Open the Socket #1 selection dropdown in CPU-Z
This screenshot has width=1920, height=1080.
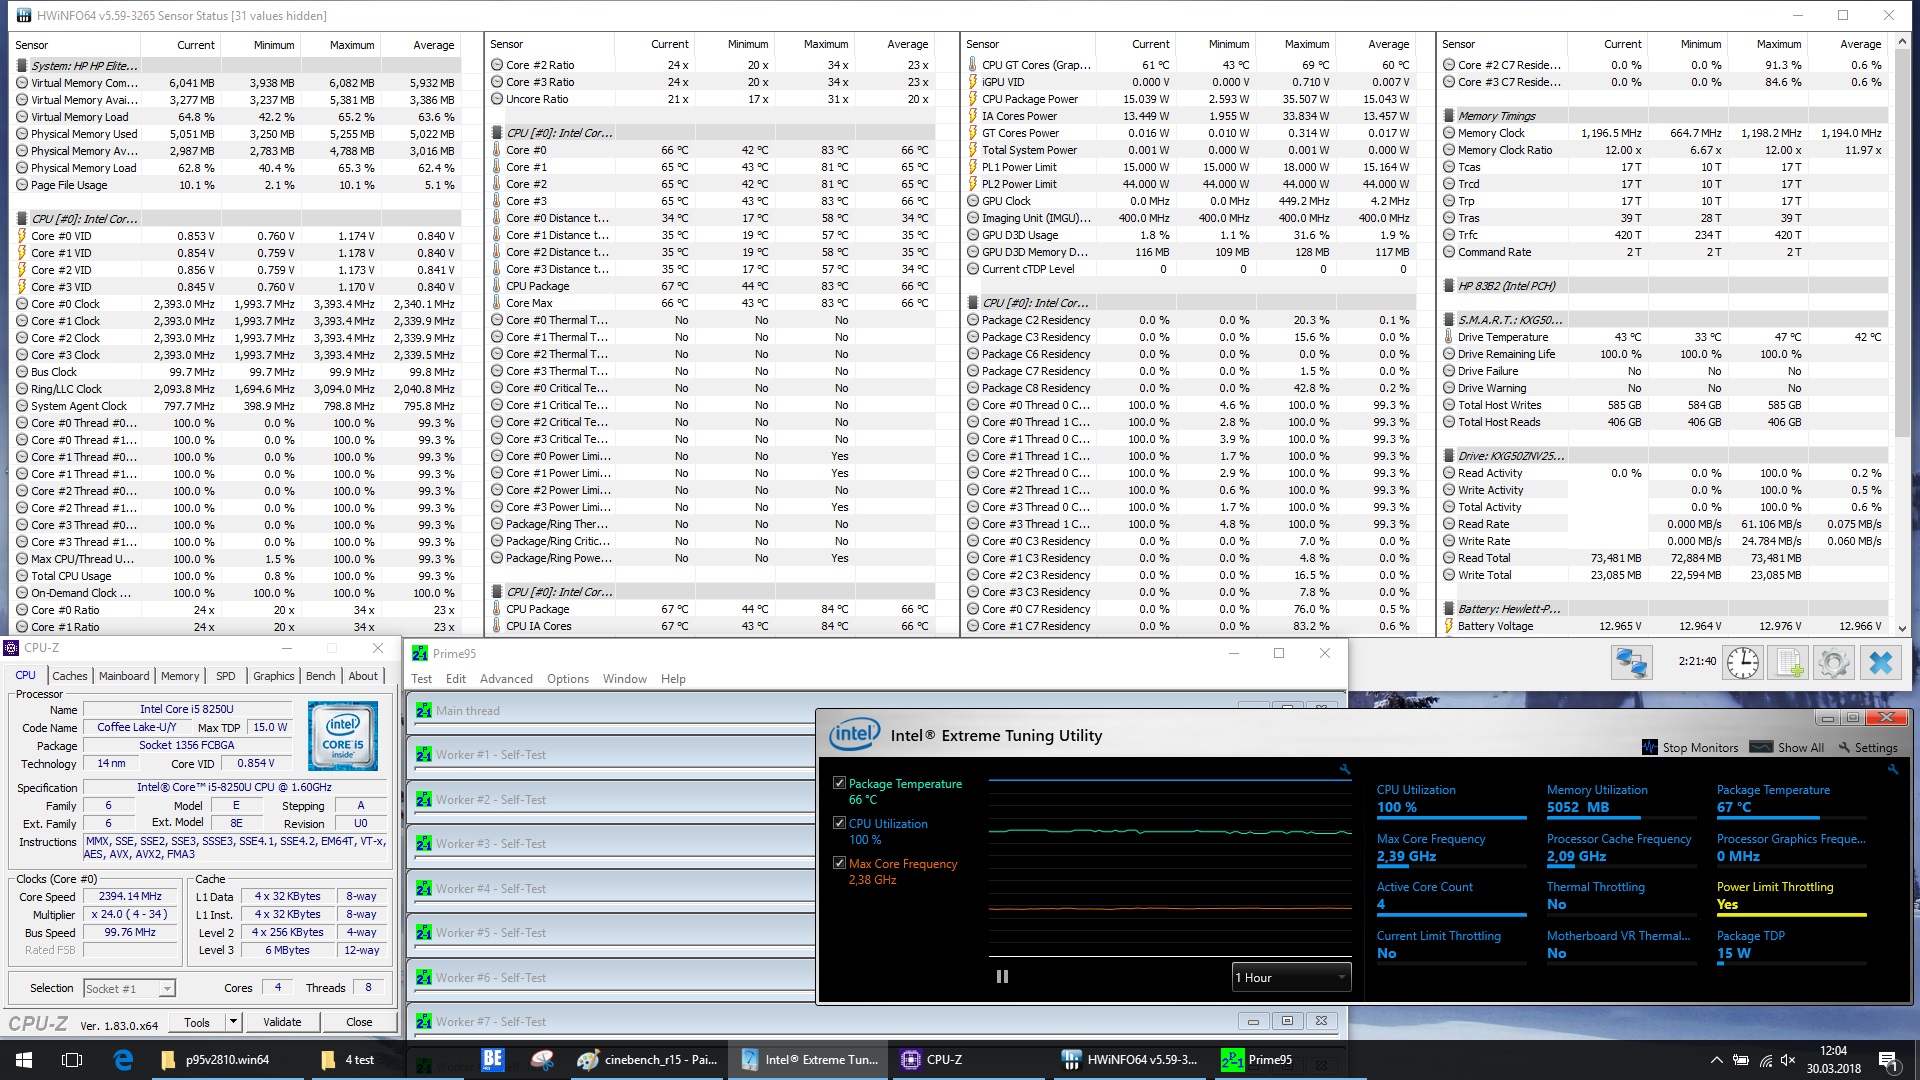(x=130, y=988)
